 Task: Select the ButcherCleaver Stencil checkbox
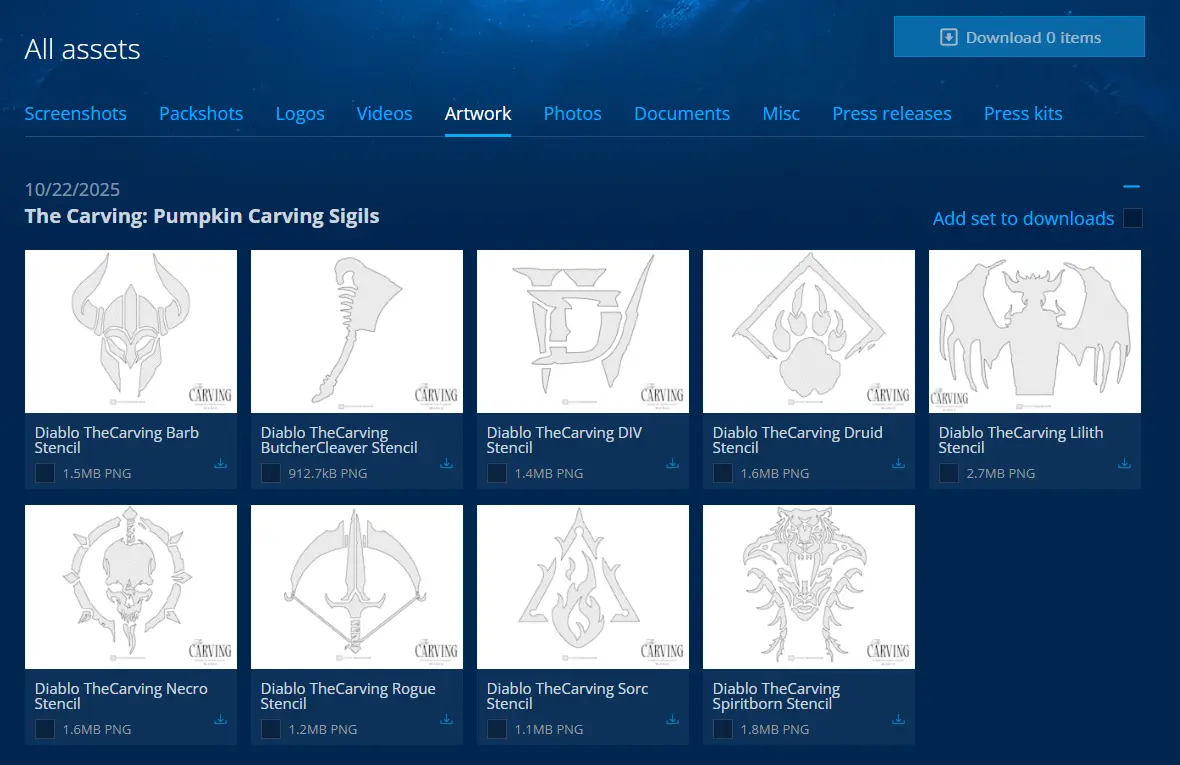[x=271, y=473]
